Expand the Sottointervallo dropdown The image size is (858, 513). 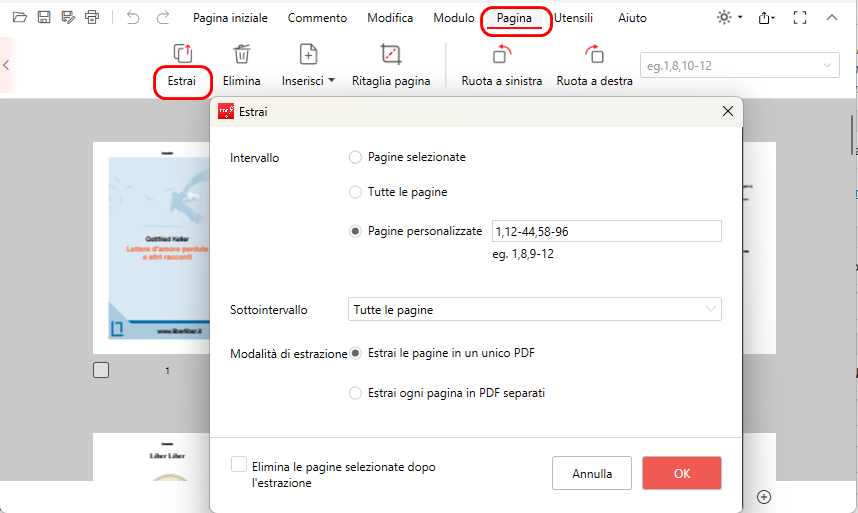[x=535, y=310]
